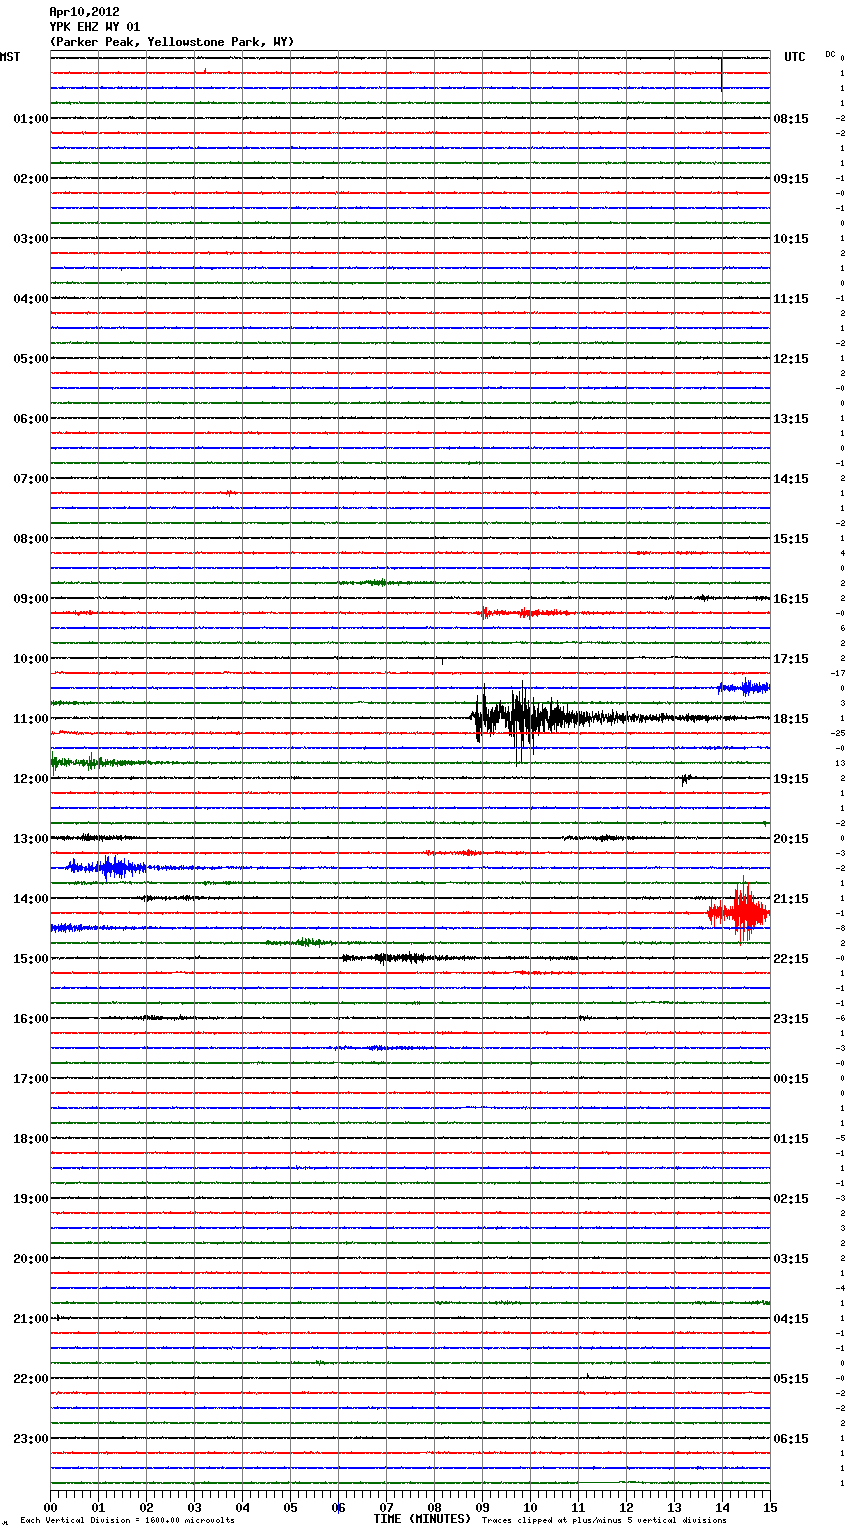Click minute tick '00' on bottom axis
This screenshot has width=850, height=1534.
[x=50, y=1507]
